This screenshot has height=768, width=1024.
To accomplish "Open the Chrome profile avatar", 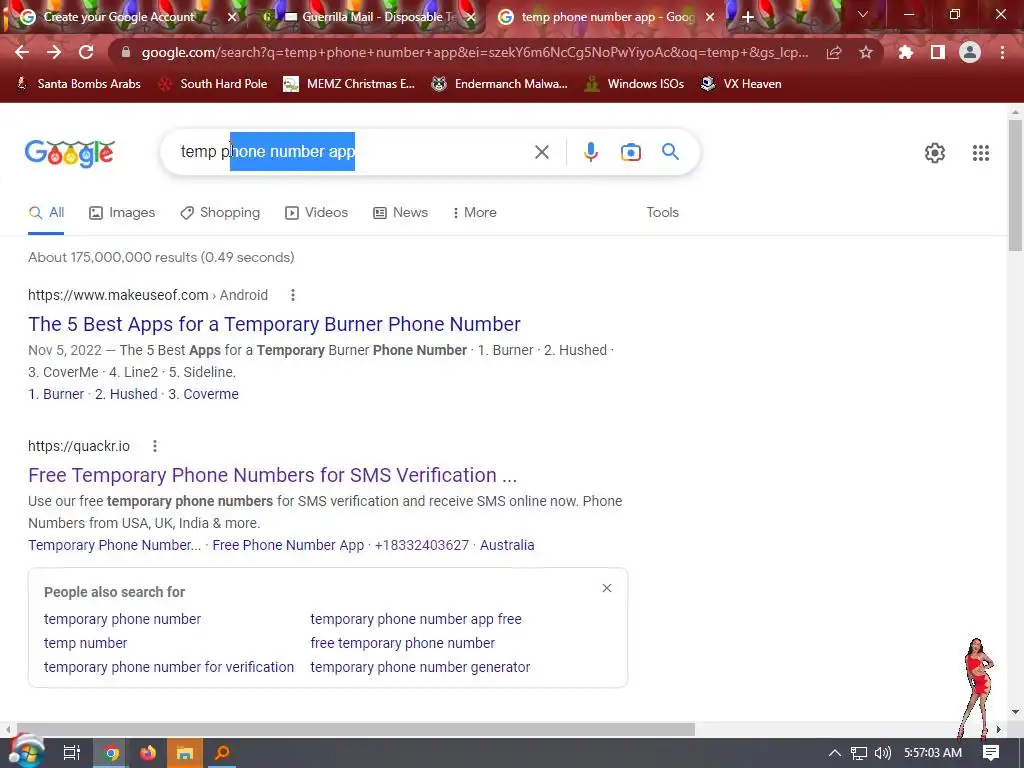I will 970,52.
